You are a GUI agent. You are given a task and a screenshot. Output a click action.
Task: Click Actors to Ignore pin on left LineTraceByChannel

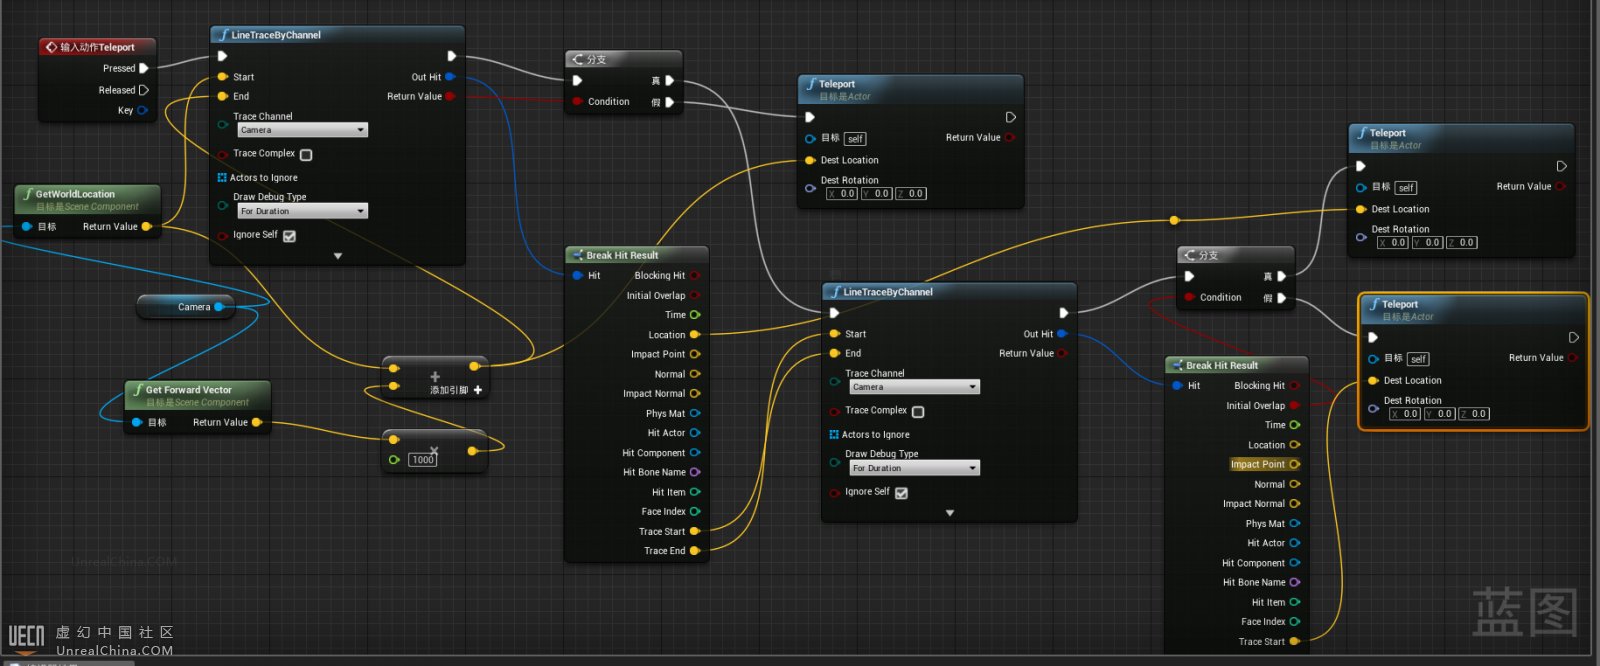pyautogui.click(x=222, y=178)
